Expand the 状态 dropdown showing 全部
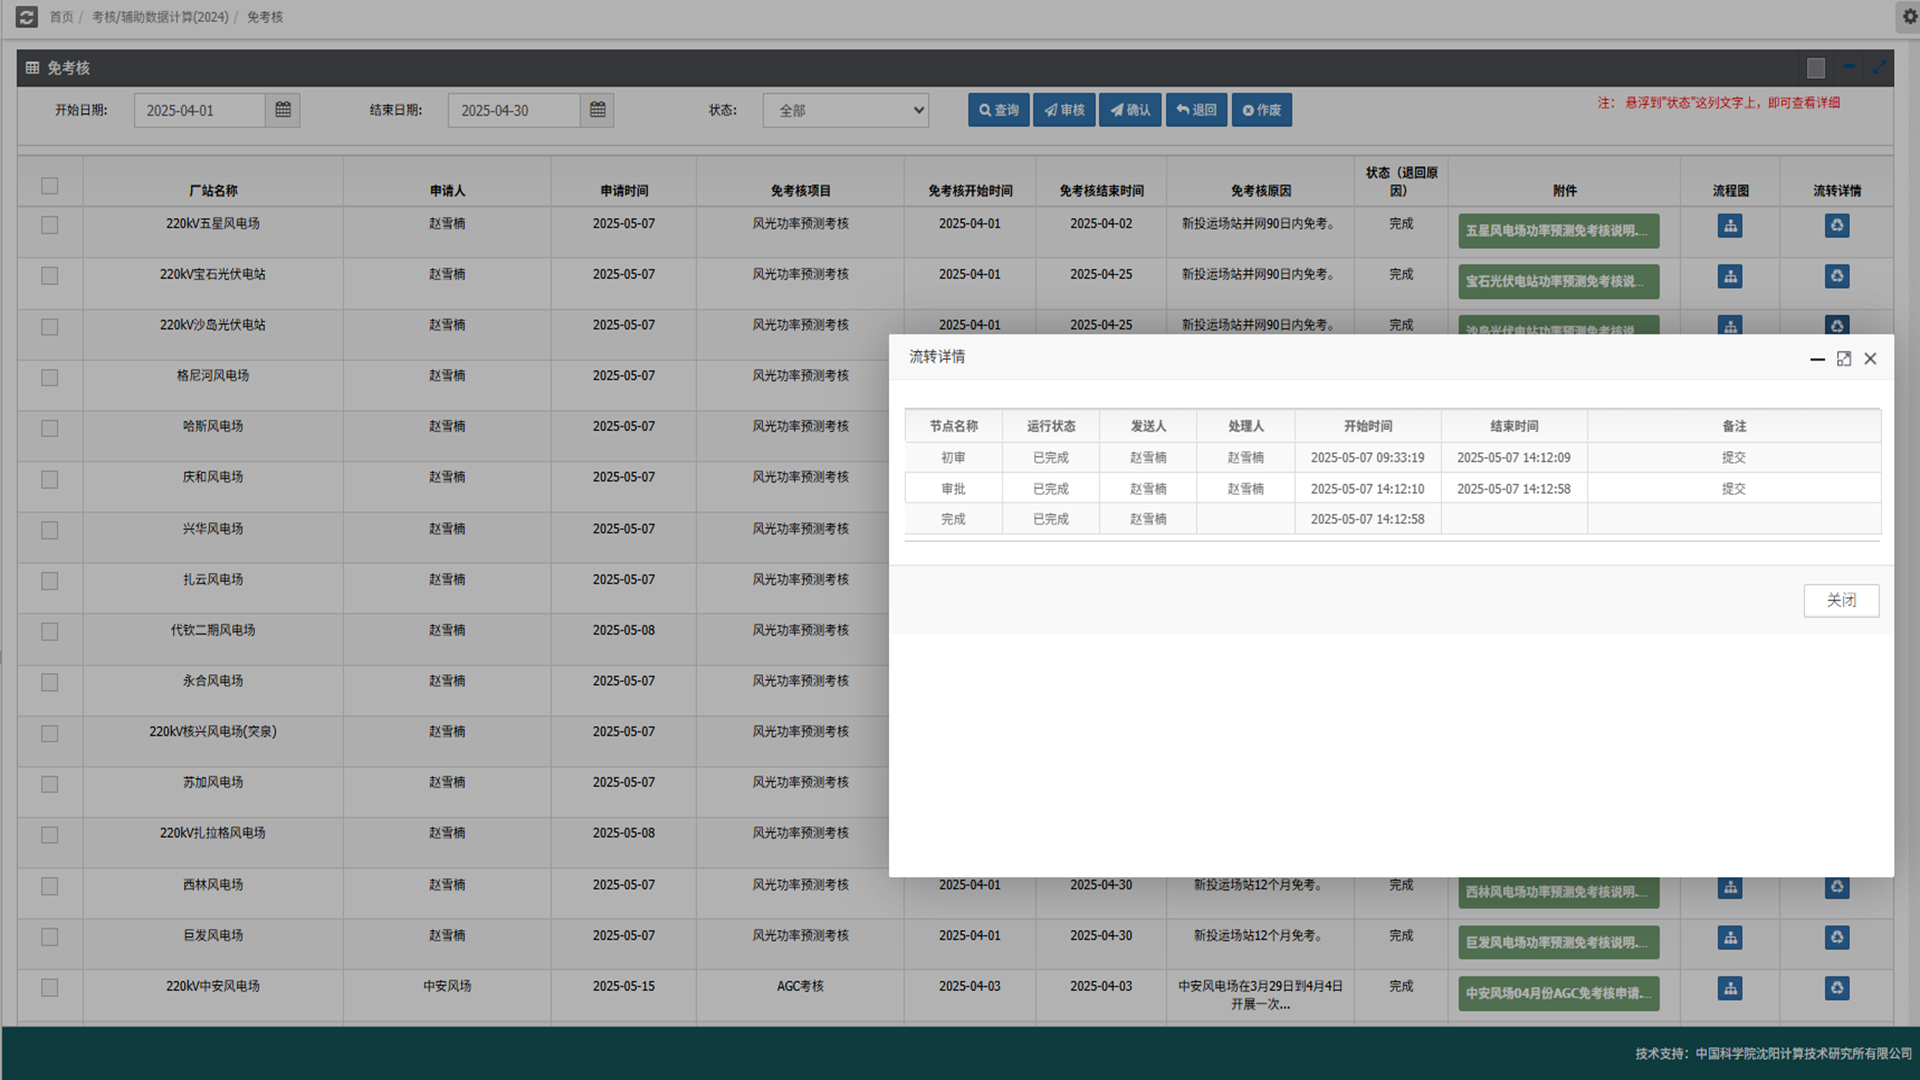This screenshot has width=1920, height=1080. (x=845, y=110)
